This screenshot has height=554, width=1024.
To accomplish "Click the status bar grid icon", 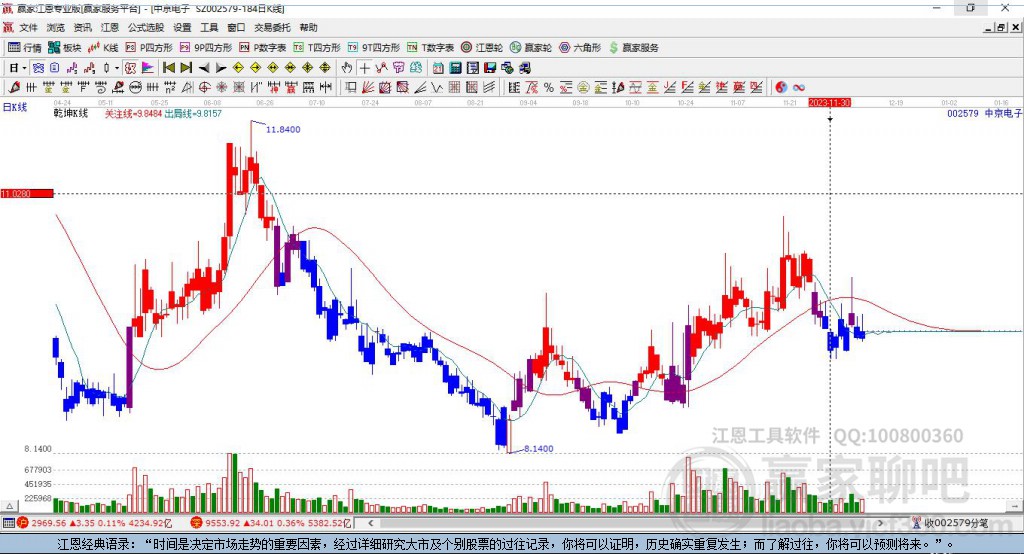I will coord(8,523).
